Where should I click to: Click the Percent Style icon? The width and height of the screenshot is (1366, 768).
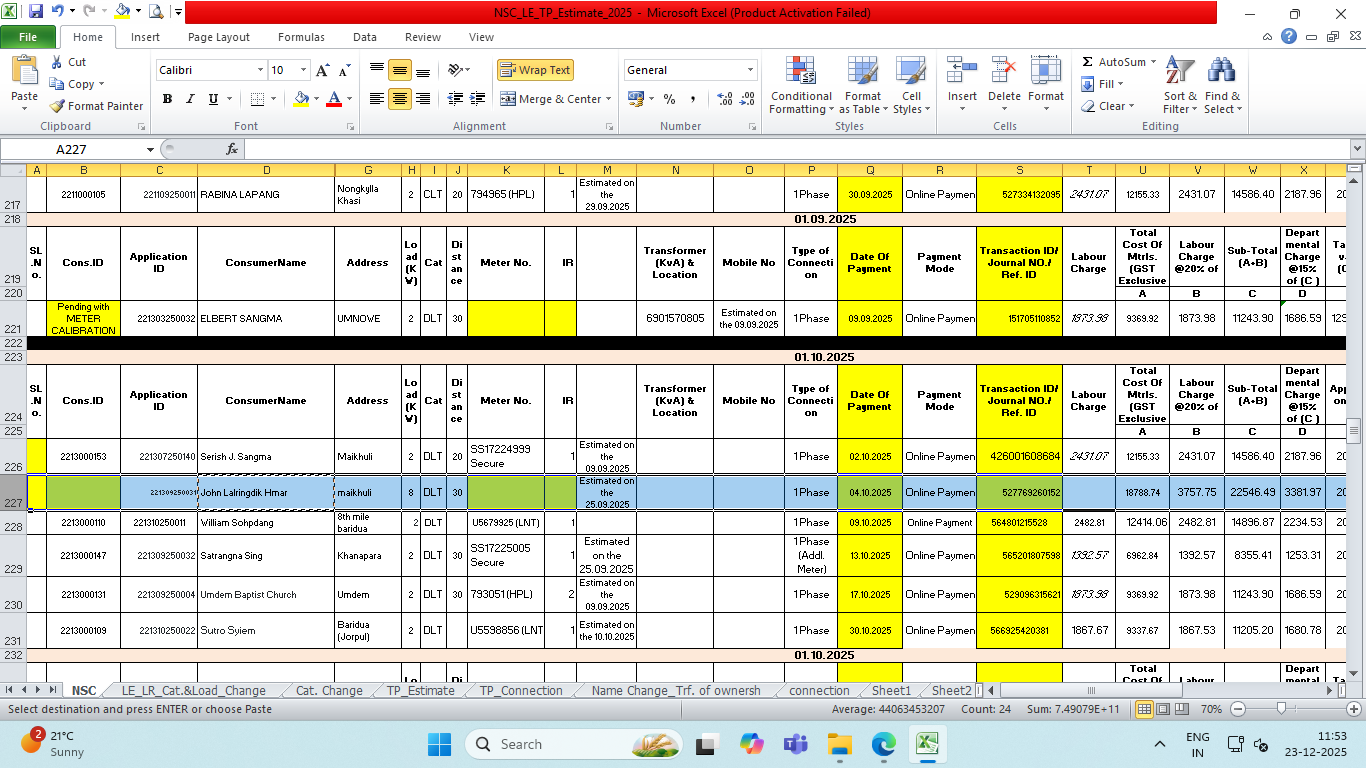tap(669, 99)
